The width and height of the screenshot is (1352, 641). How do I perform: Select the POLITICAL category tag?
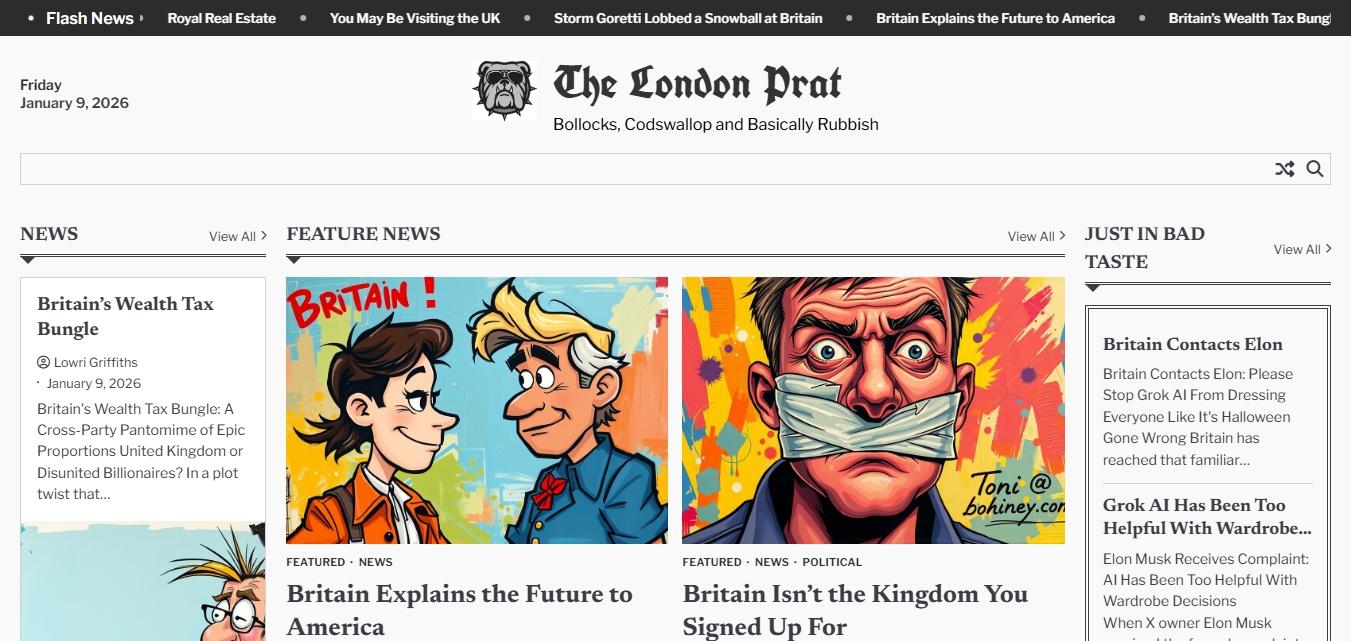point(832,562)
